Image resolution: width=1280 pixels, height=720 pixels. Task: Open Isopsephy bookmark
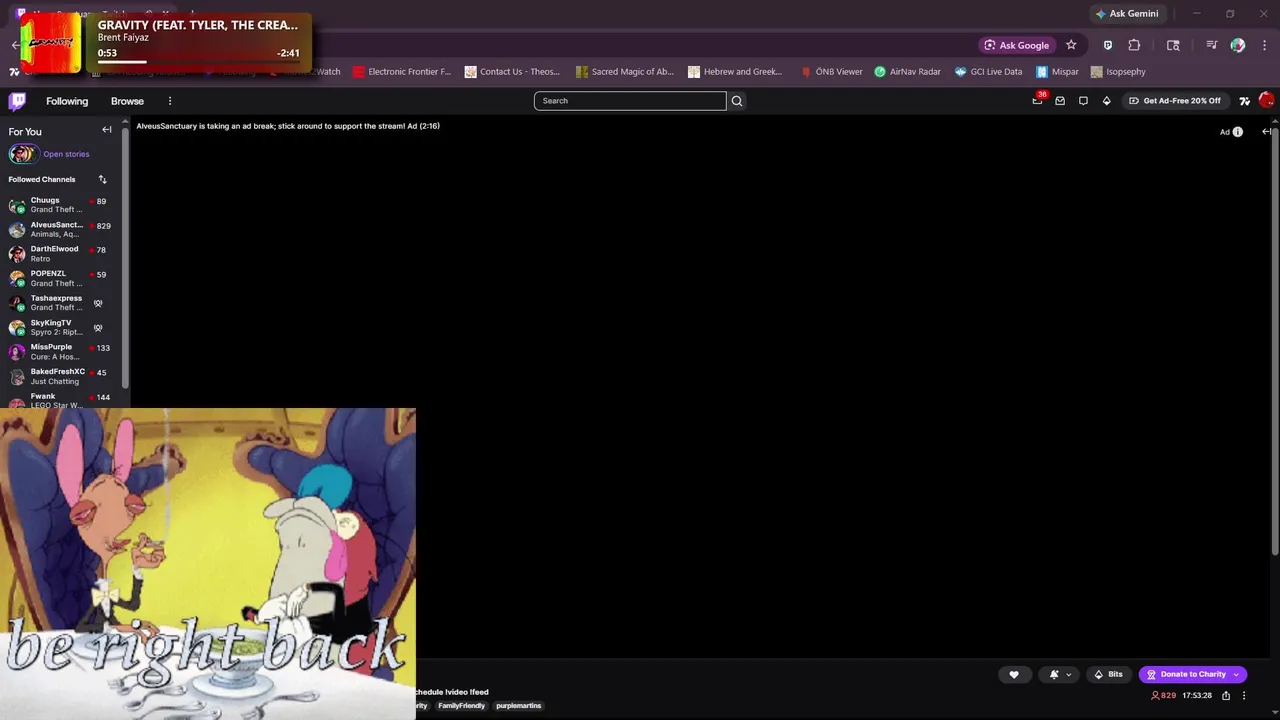[x=1118, y=72]
